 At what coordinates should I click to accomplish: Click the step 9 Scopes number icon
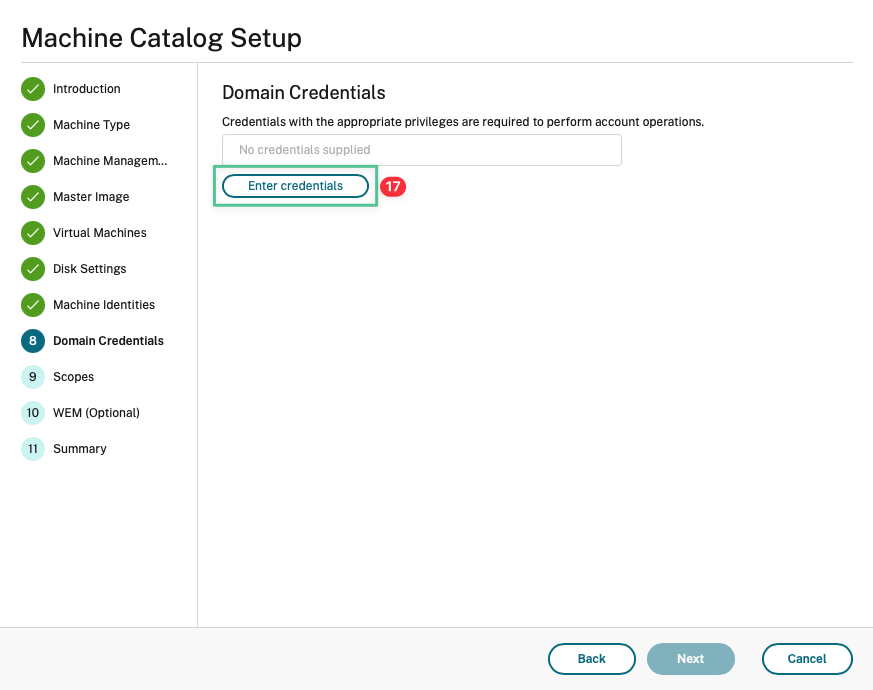(x=33, y=377)
